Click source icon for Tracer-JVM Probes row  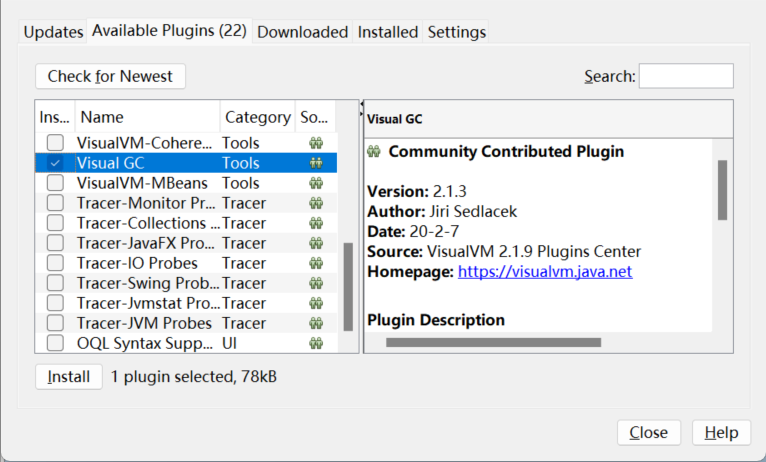point(316,323)
